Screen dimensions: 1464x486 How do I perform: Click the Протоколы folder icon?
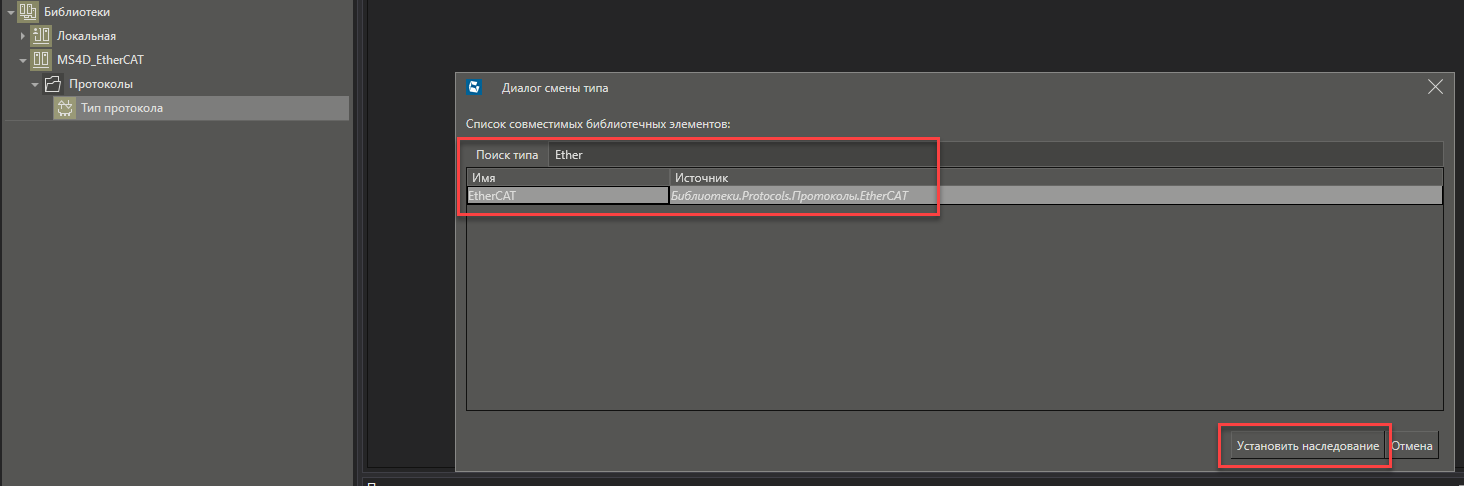click(x=53, y=84)
